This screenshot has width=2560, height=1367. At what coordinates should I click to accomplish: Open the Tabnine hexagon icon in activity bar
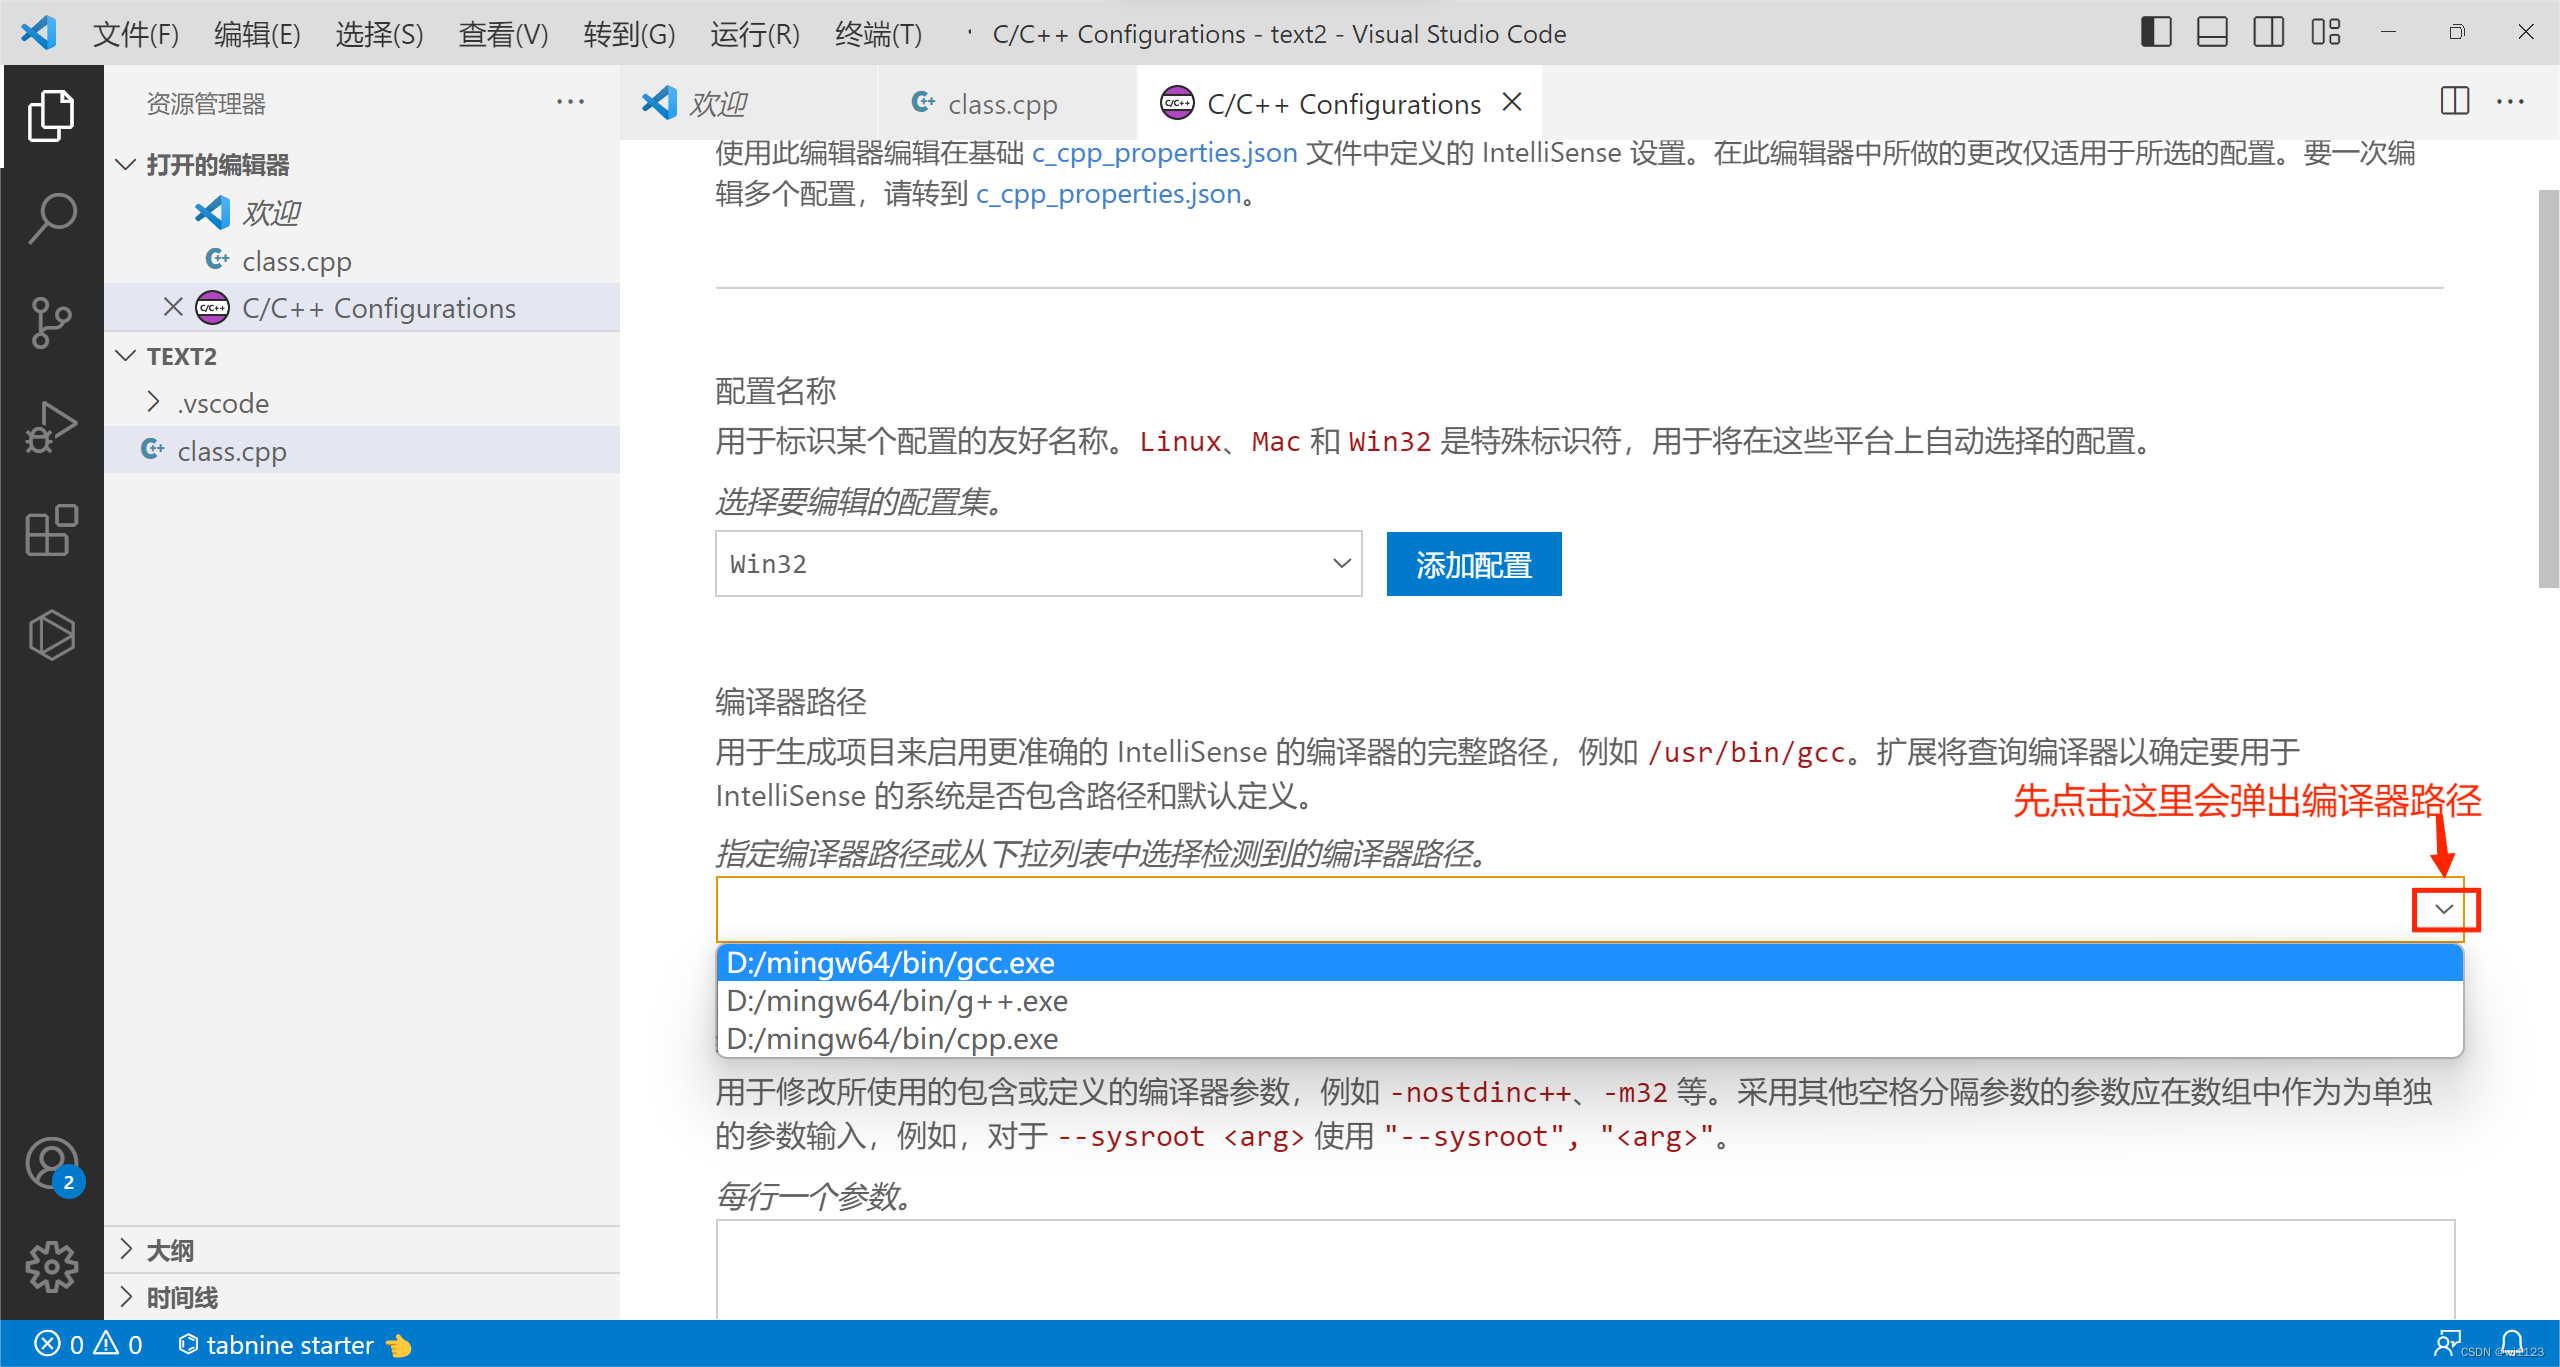click(51, 635)
